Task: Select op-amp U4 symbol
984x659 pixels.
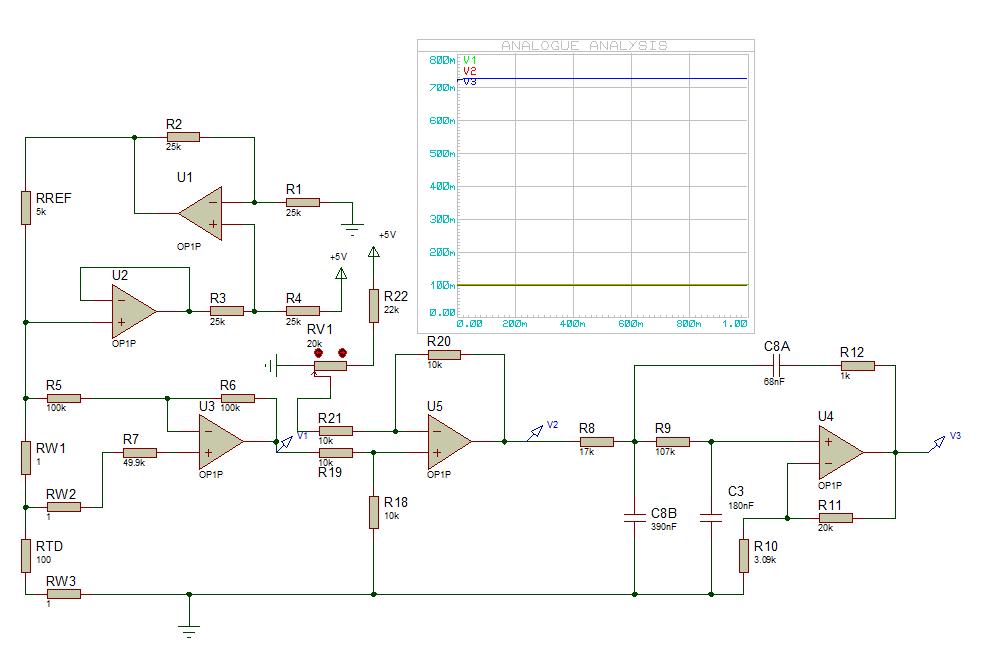Action: (x=841, y=452)
